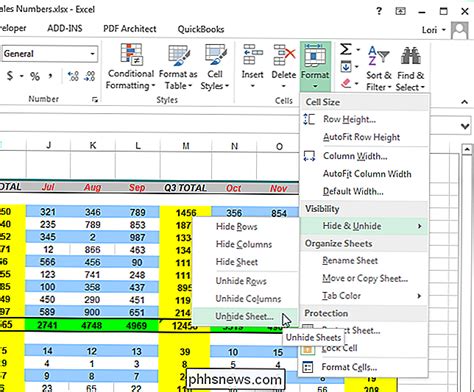Select Hide Rows option

point(237,227)
